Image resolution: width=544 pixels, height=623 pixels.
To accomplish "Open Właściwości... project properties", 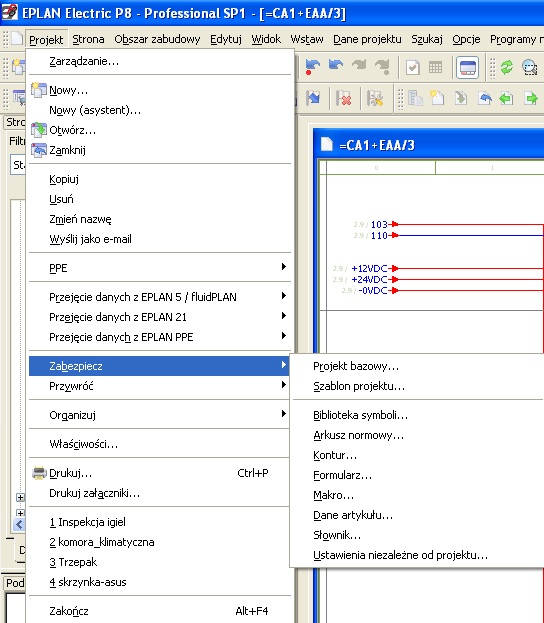I will coord(160,444).
